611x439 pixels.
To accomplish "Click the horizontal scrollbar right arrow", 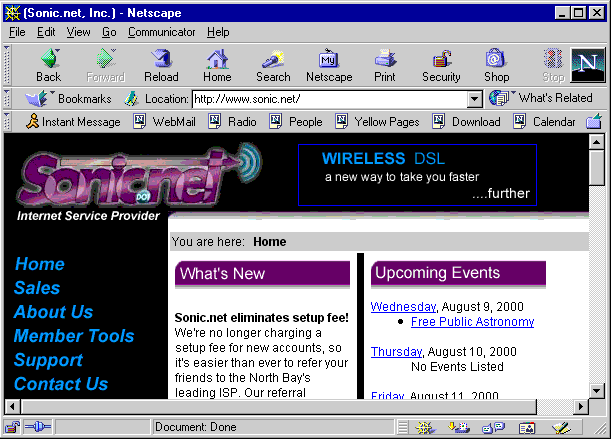I will click(x=581, y=407).
